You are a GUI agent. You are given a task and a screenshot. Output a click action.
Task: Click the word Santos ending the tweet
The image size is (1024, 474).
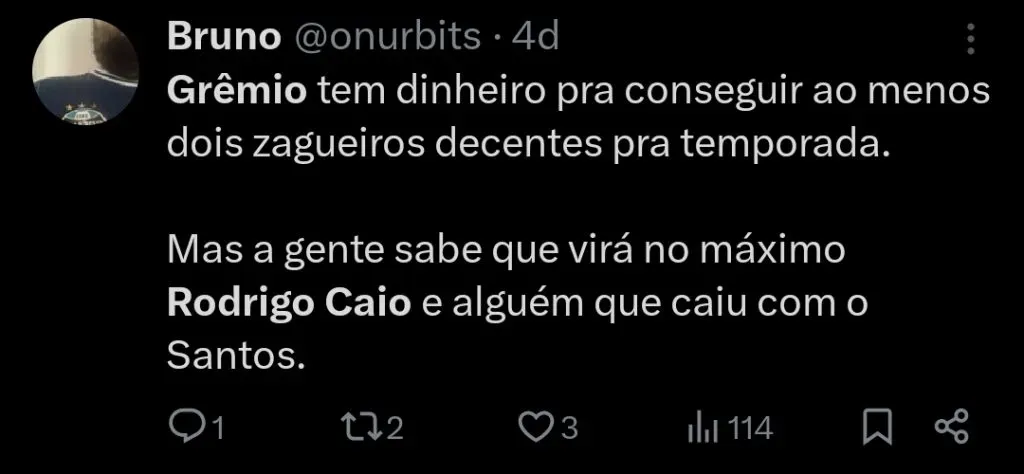236,356
